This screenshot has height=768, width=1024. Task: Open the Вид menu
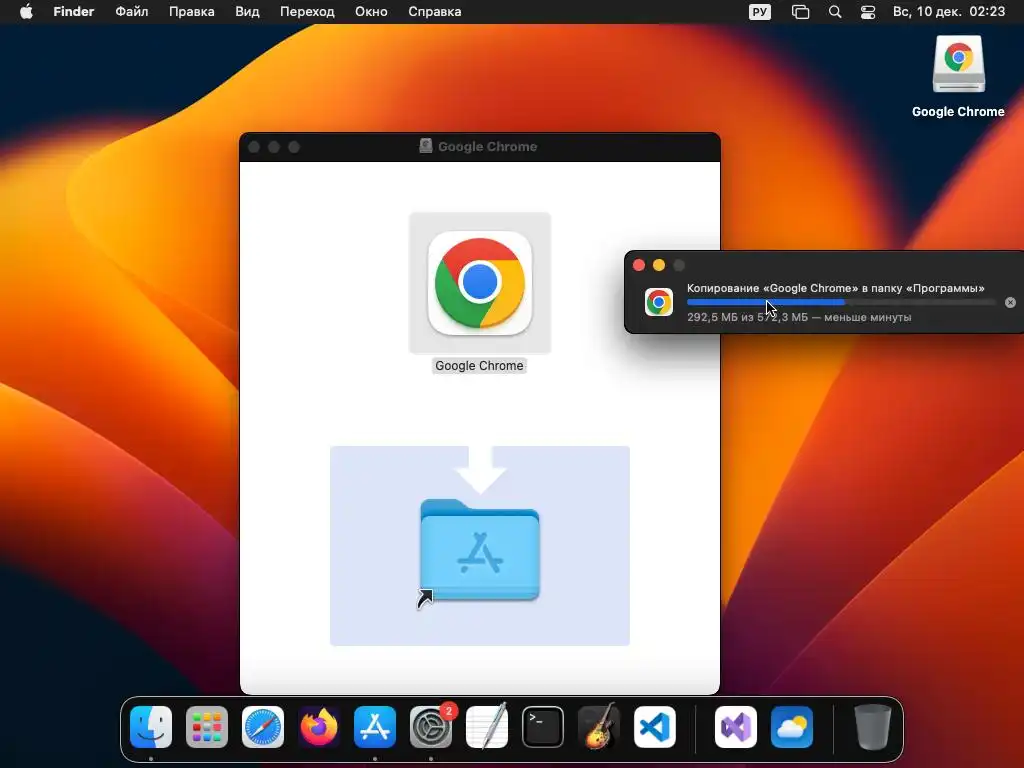coord(247,12)
